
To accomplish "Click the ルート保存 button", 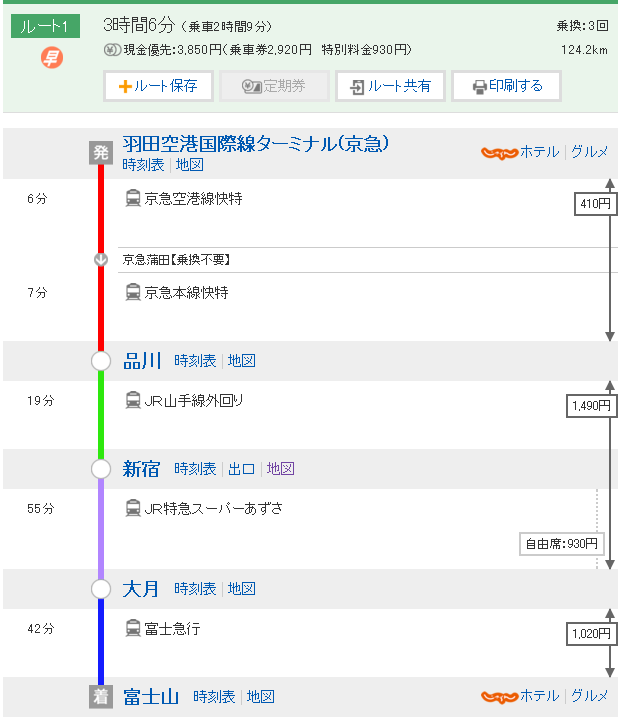I will [x=158, y=86].
